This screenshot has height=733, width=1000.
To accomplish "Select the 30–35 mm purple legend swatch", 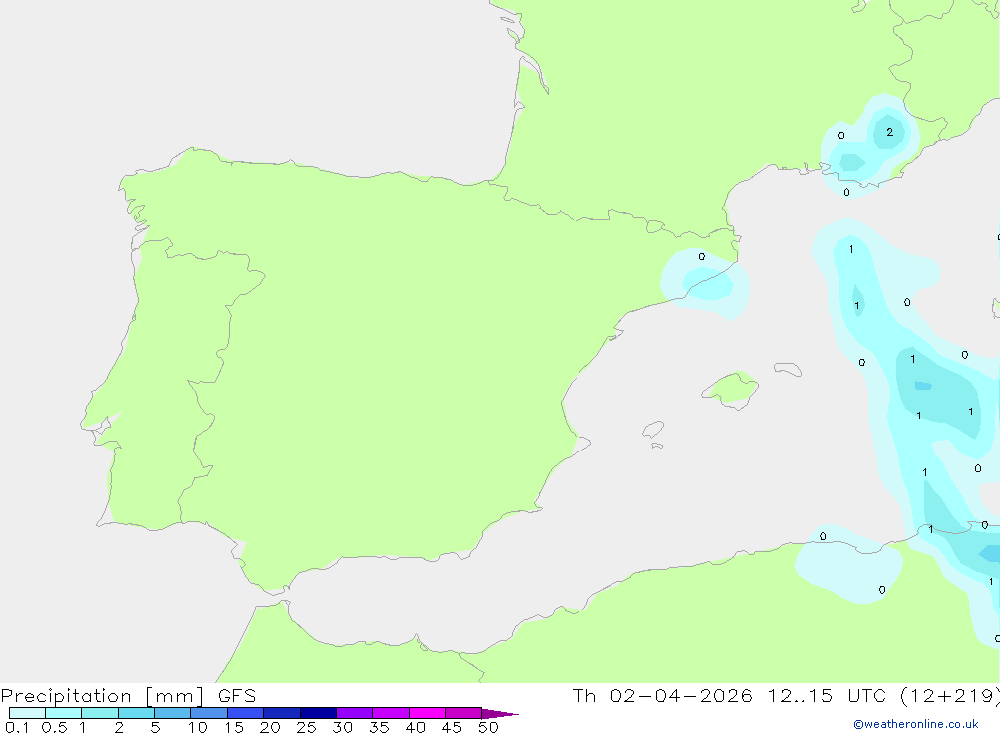I will click(x=355, y=713).
